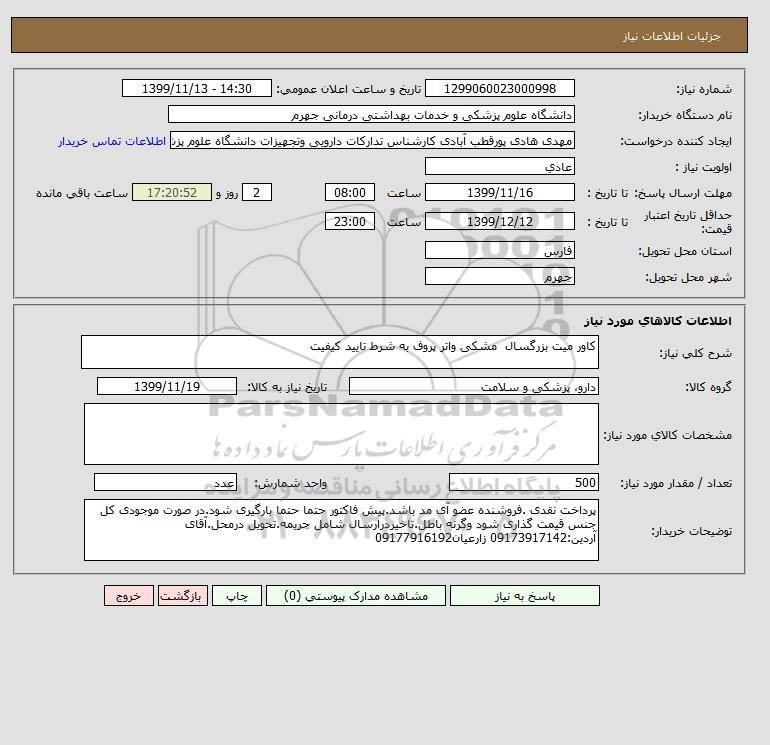This screenshot has width=770, height=745.
Task: Click the تاریخ نیاز به کالا label
Action: tap(287, 387)
